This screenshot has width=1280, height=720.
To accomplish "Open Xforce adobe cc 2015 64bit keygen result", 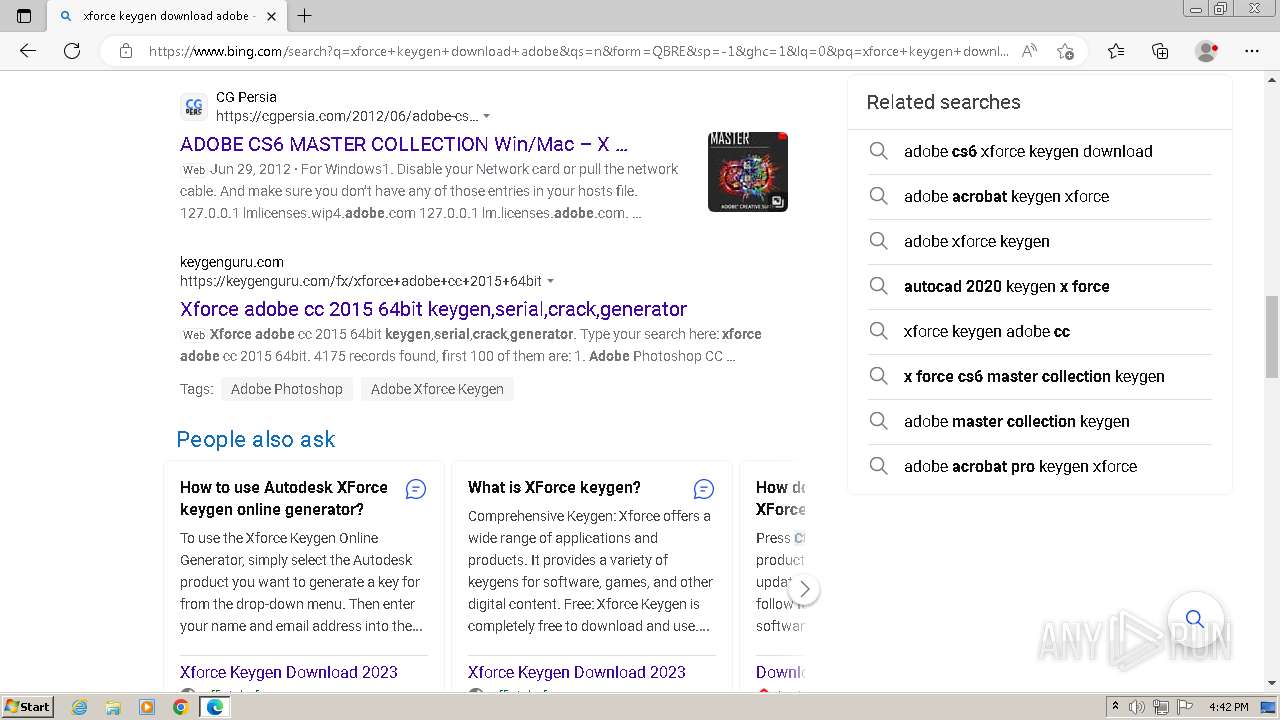I will tap(433, 309).
